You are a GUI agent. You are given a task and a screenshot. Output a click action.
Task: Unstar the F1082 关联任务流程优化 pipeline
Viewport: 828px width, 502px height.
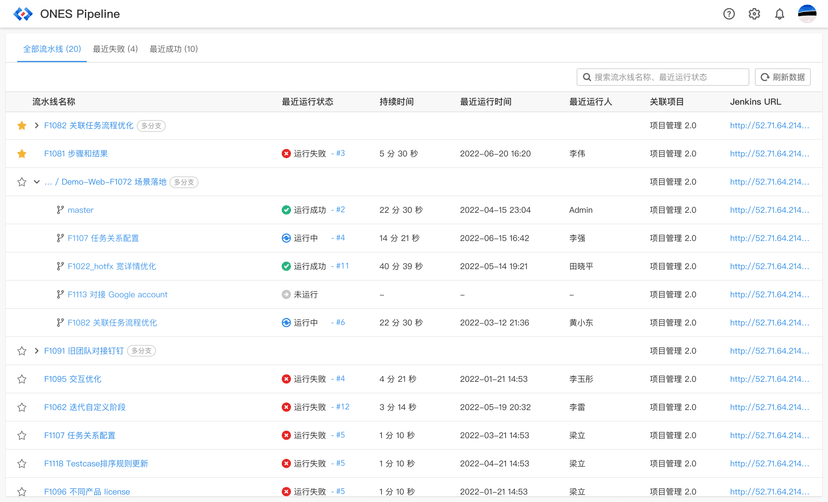22,126
